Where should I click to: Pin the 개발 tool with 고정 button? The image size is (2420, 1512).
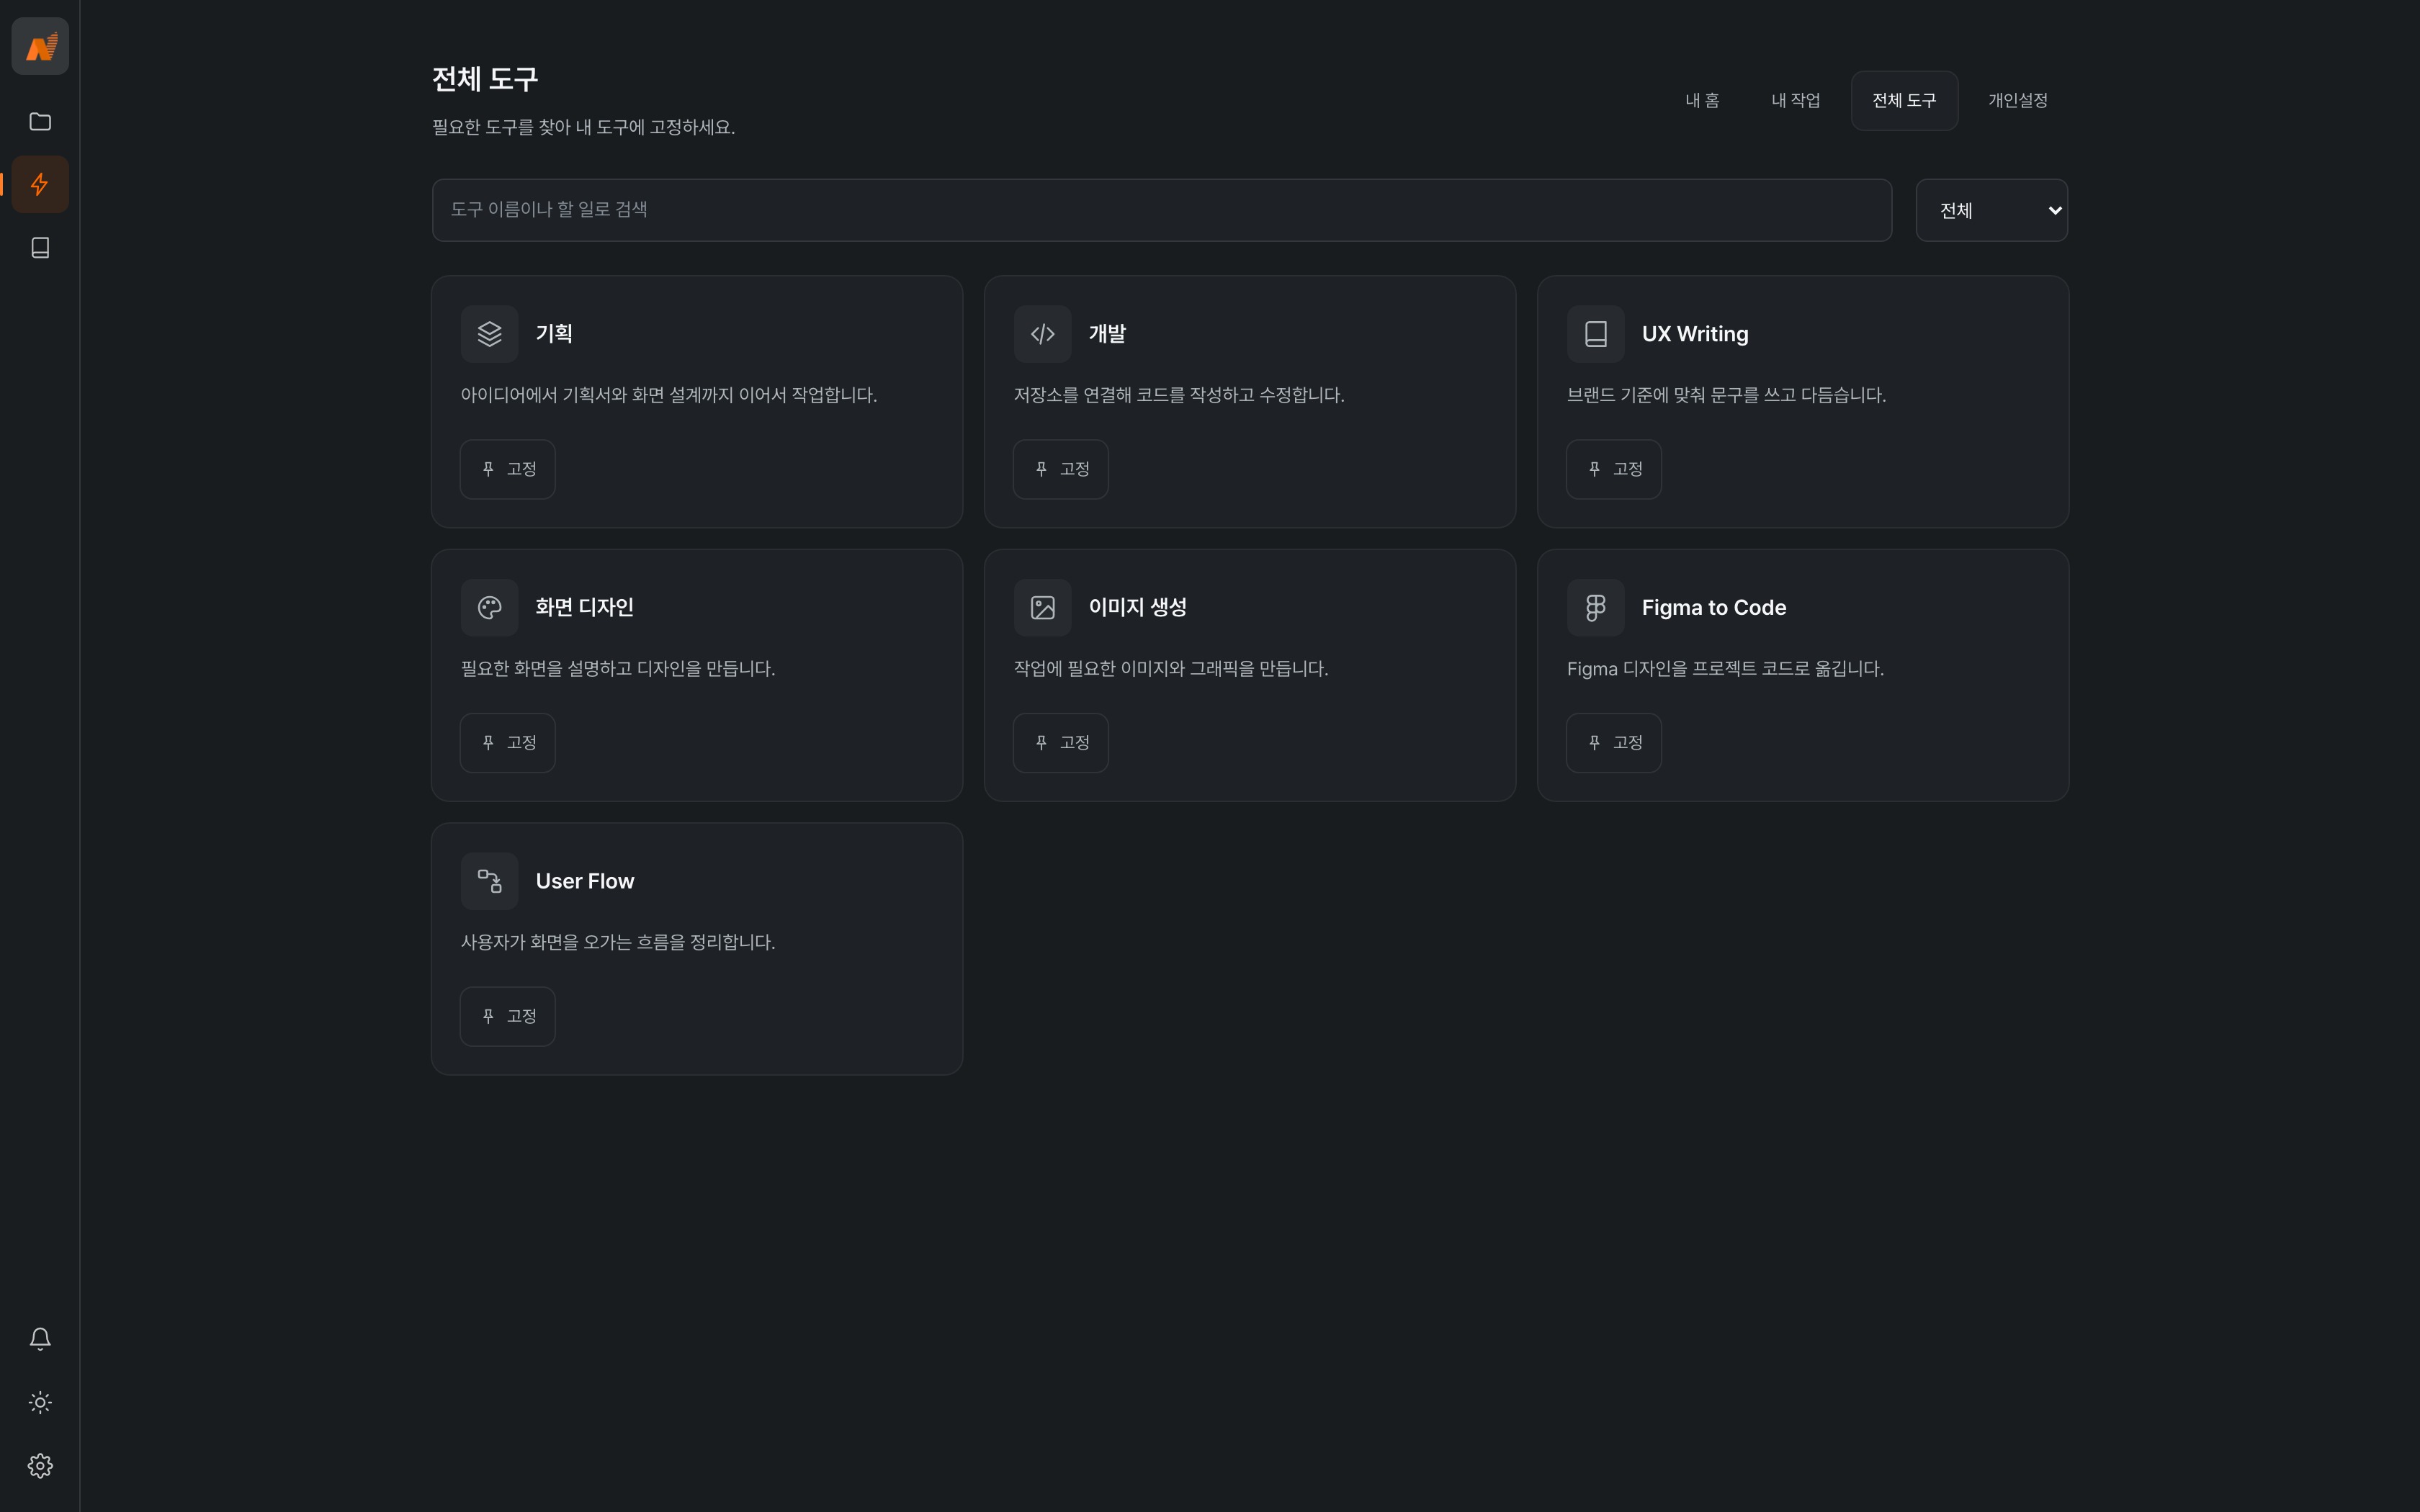click(1060, 469)
